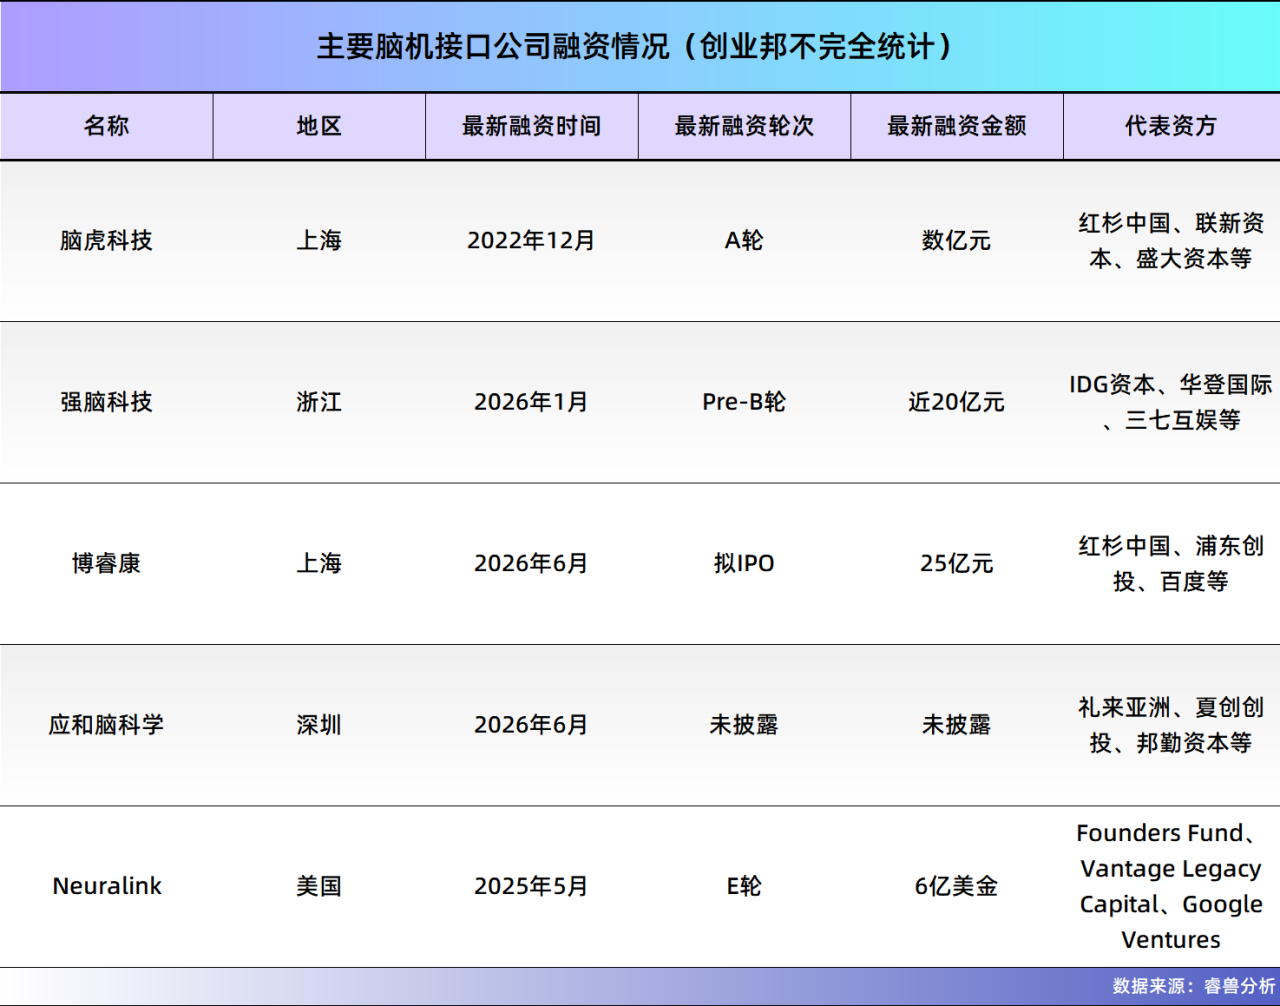Image resolution: width=1280 pixels, height=1006 pixels.
Task: Click the 名称 column header
Action: tap(106, 126)
